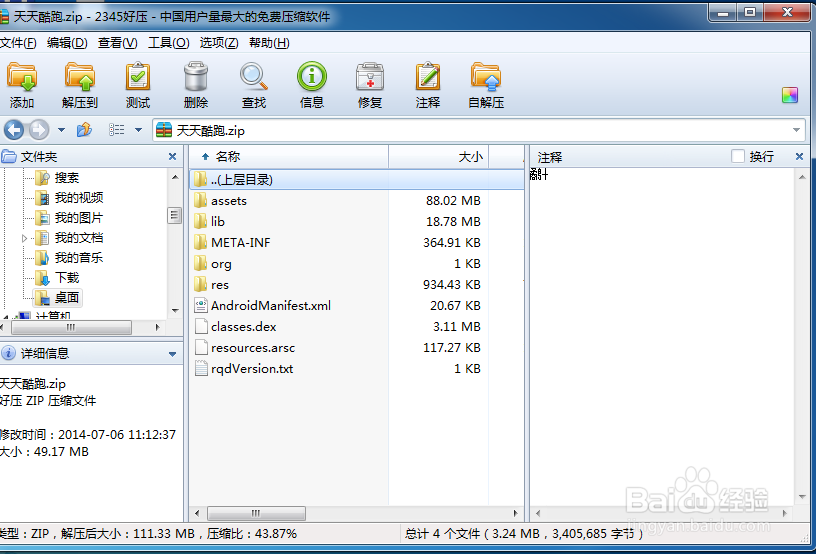
Task: Open the colorful skin theme icon
Action: click(x=789, y=95)
